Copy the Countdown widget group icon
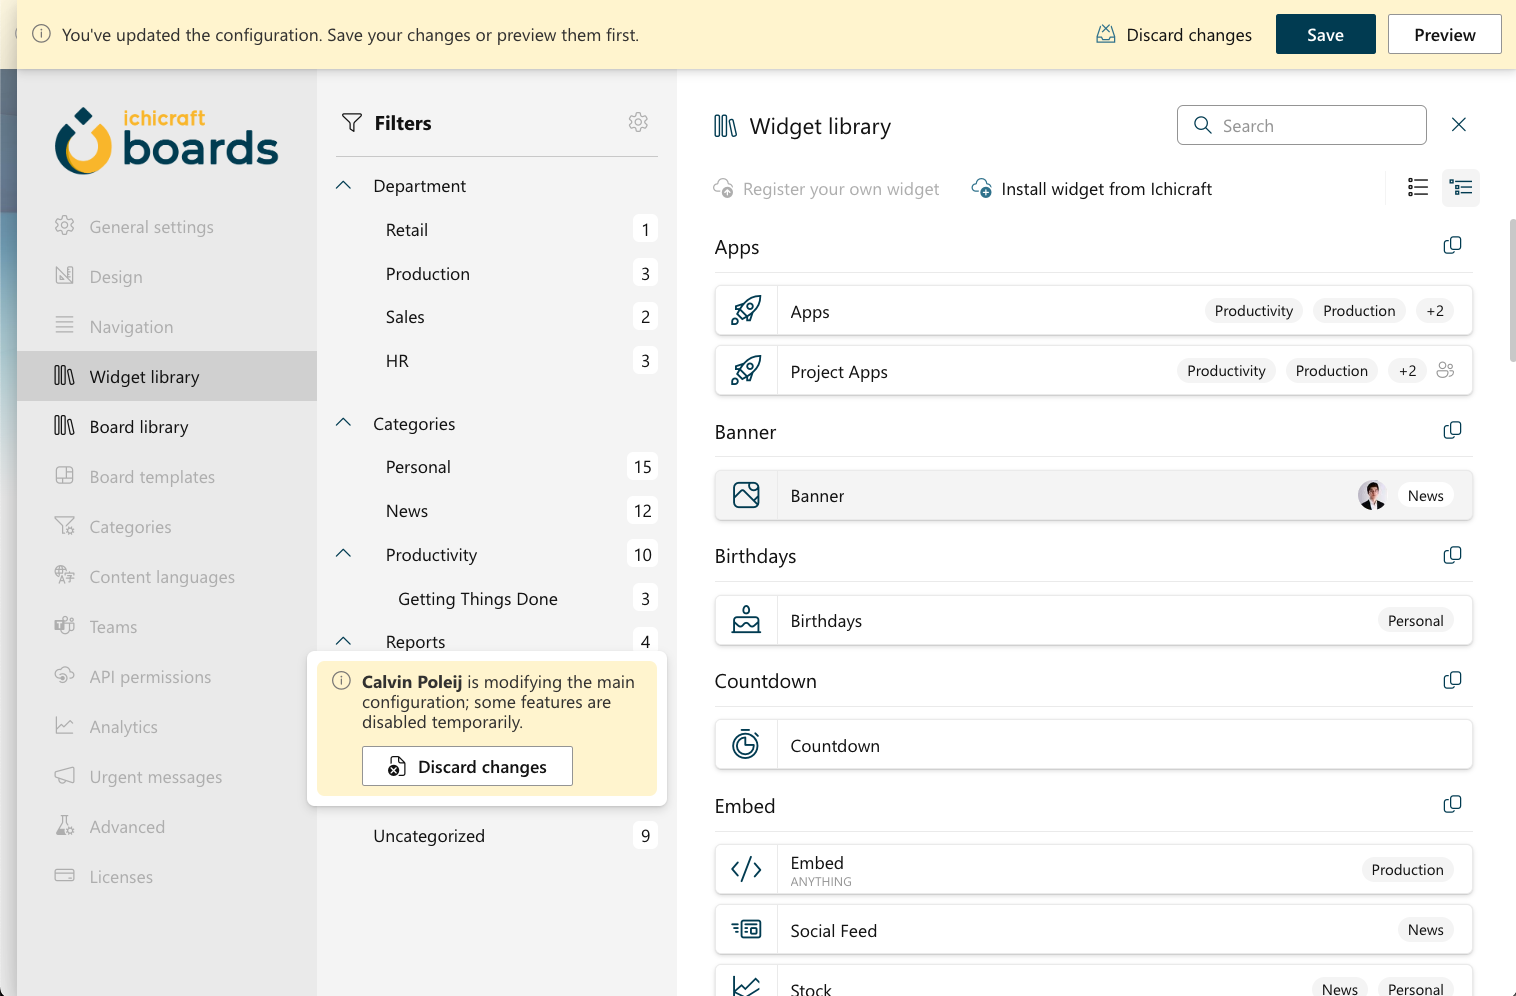The height and width of the screenshot is (996, 1516). pyautogui.click(x=1453, y=680)
